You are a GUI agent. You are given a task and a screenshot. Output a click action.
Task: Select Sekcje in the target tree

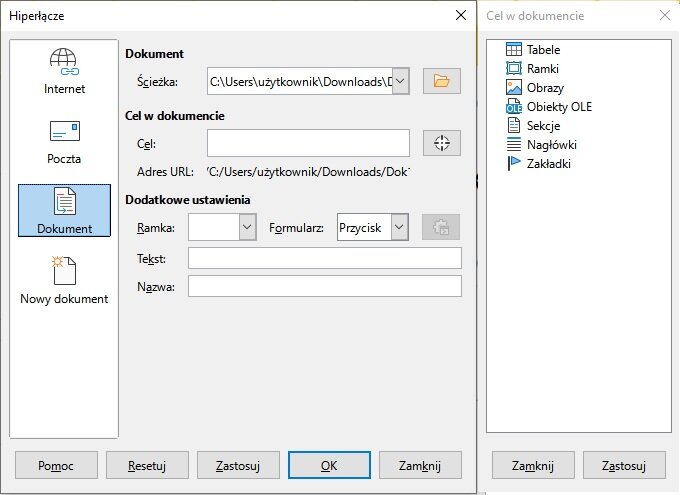543,125
